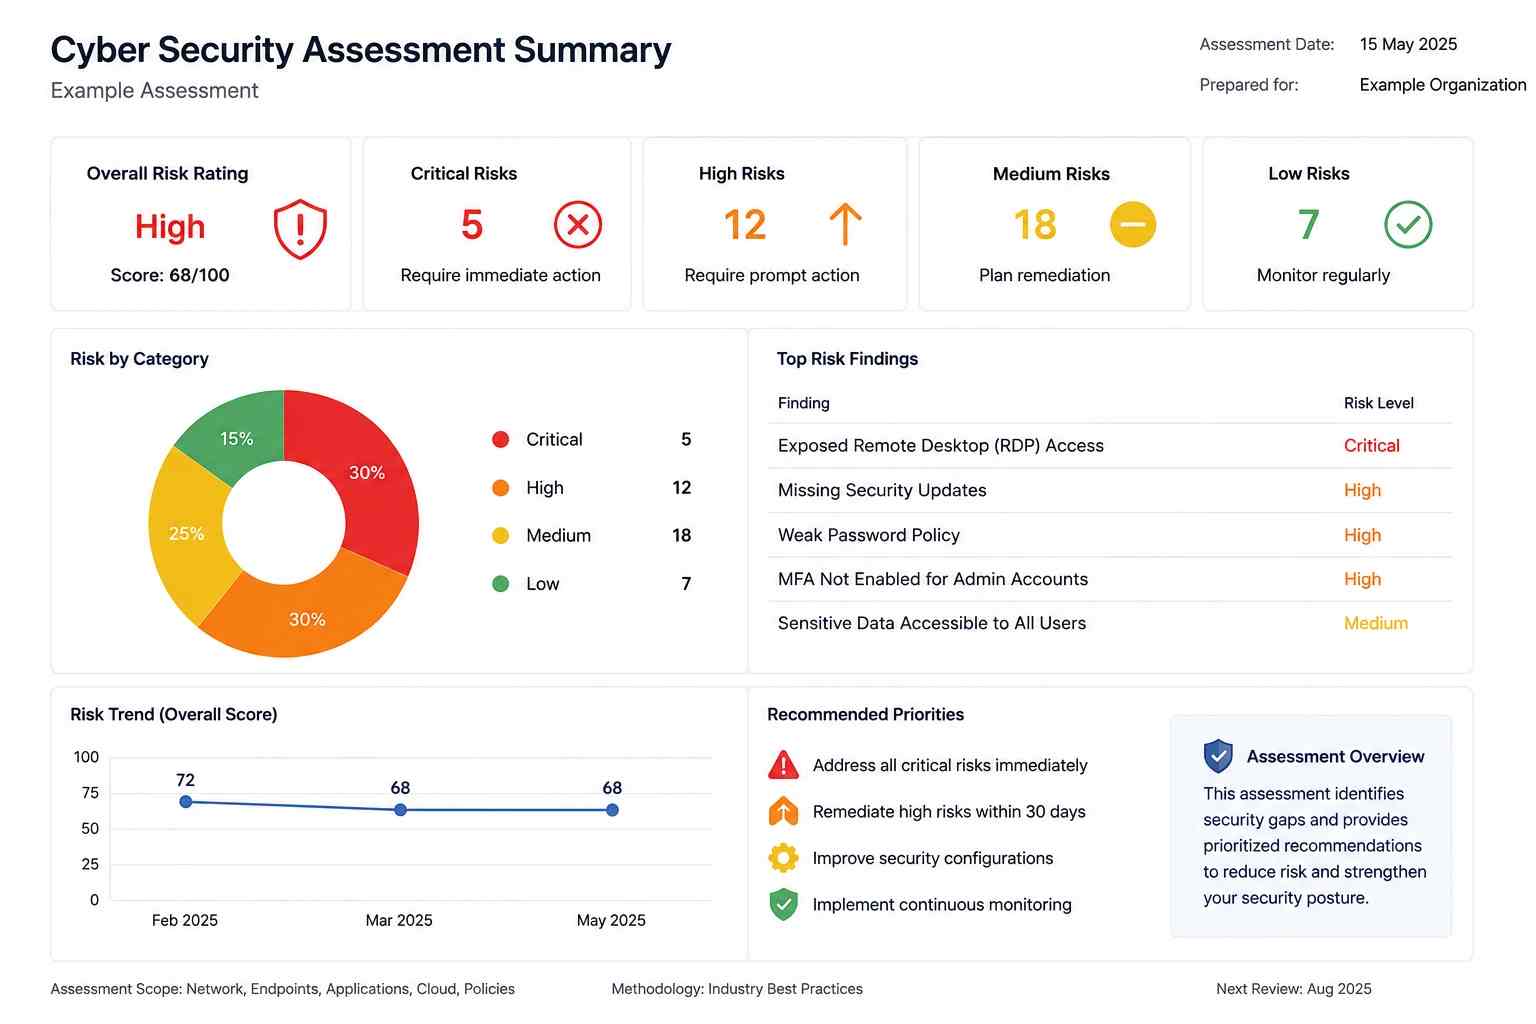The height and width of the screenshot is (1024, 1536).
Task: Click the blue Assessment Overview shield icon
Action: tap(1218, 756)
